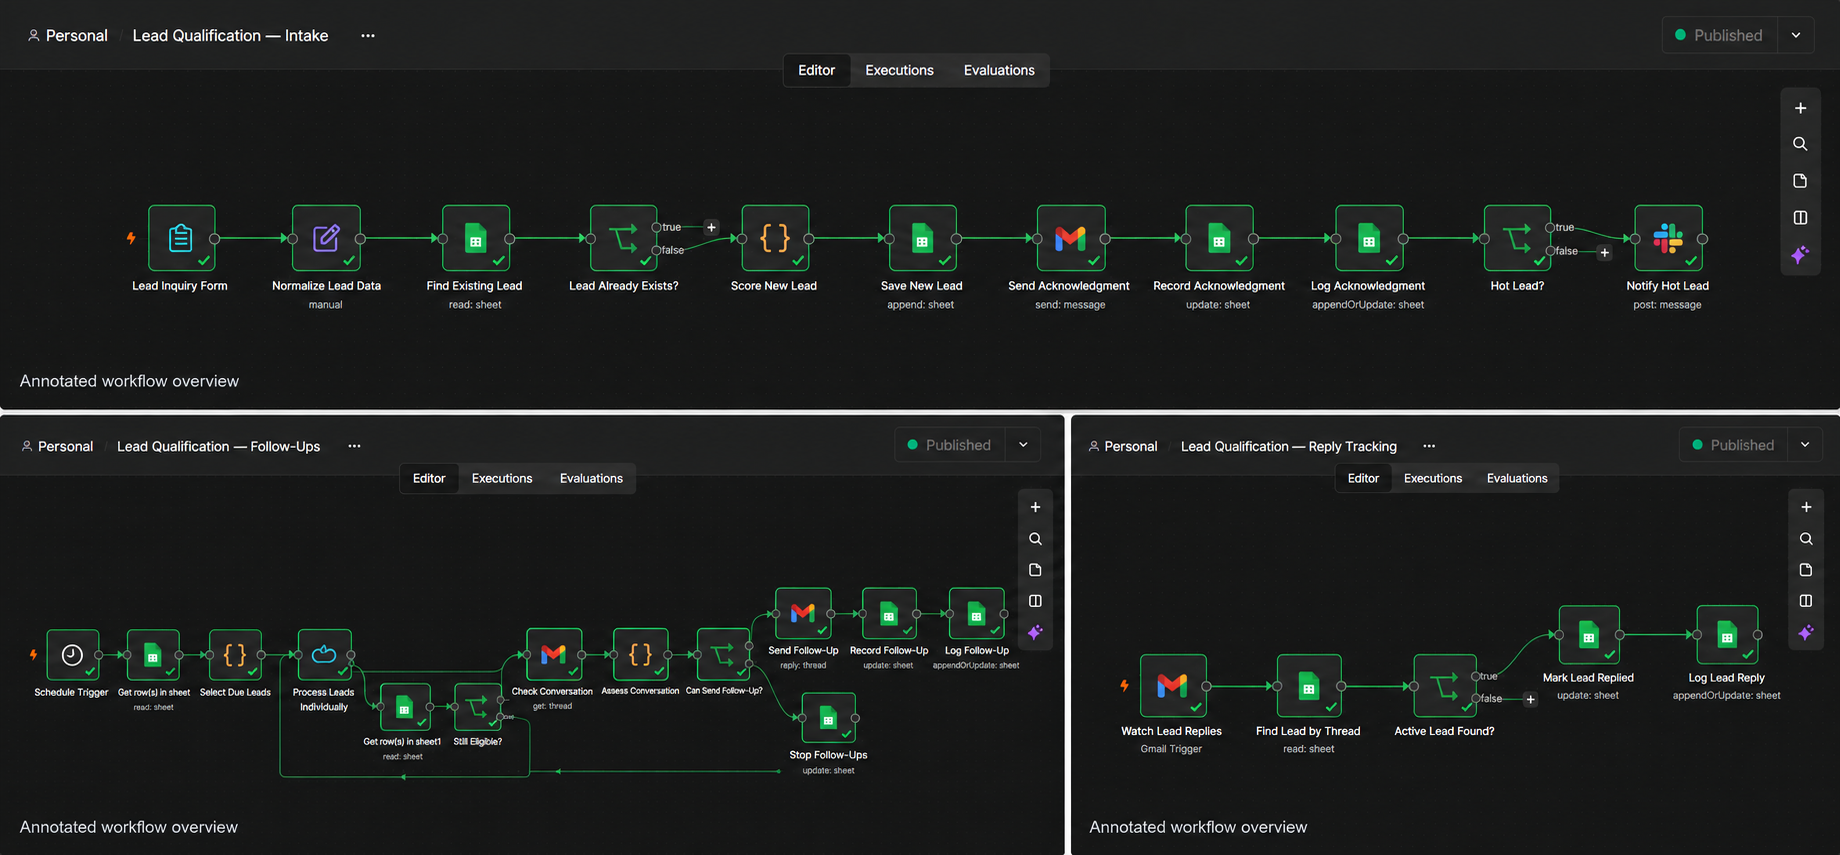Open the Active Lead Found? If node
The image size is (1840, 855).
coord(1445,686)
